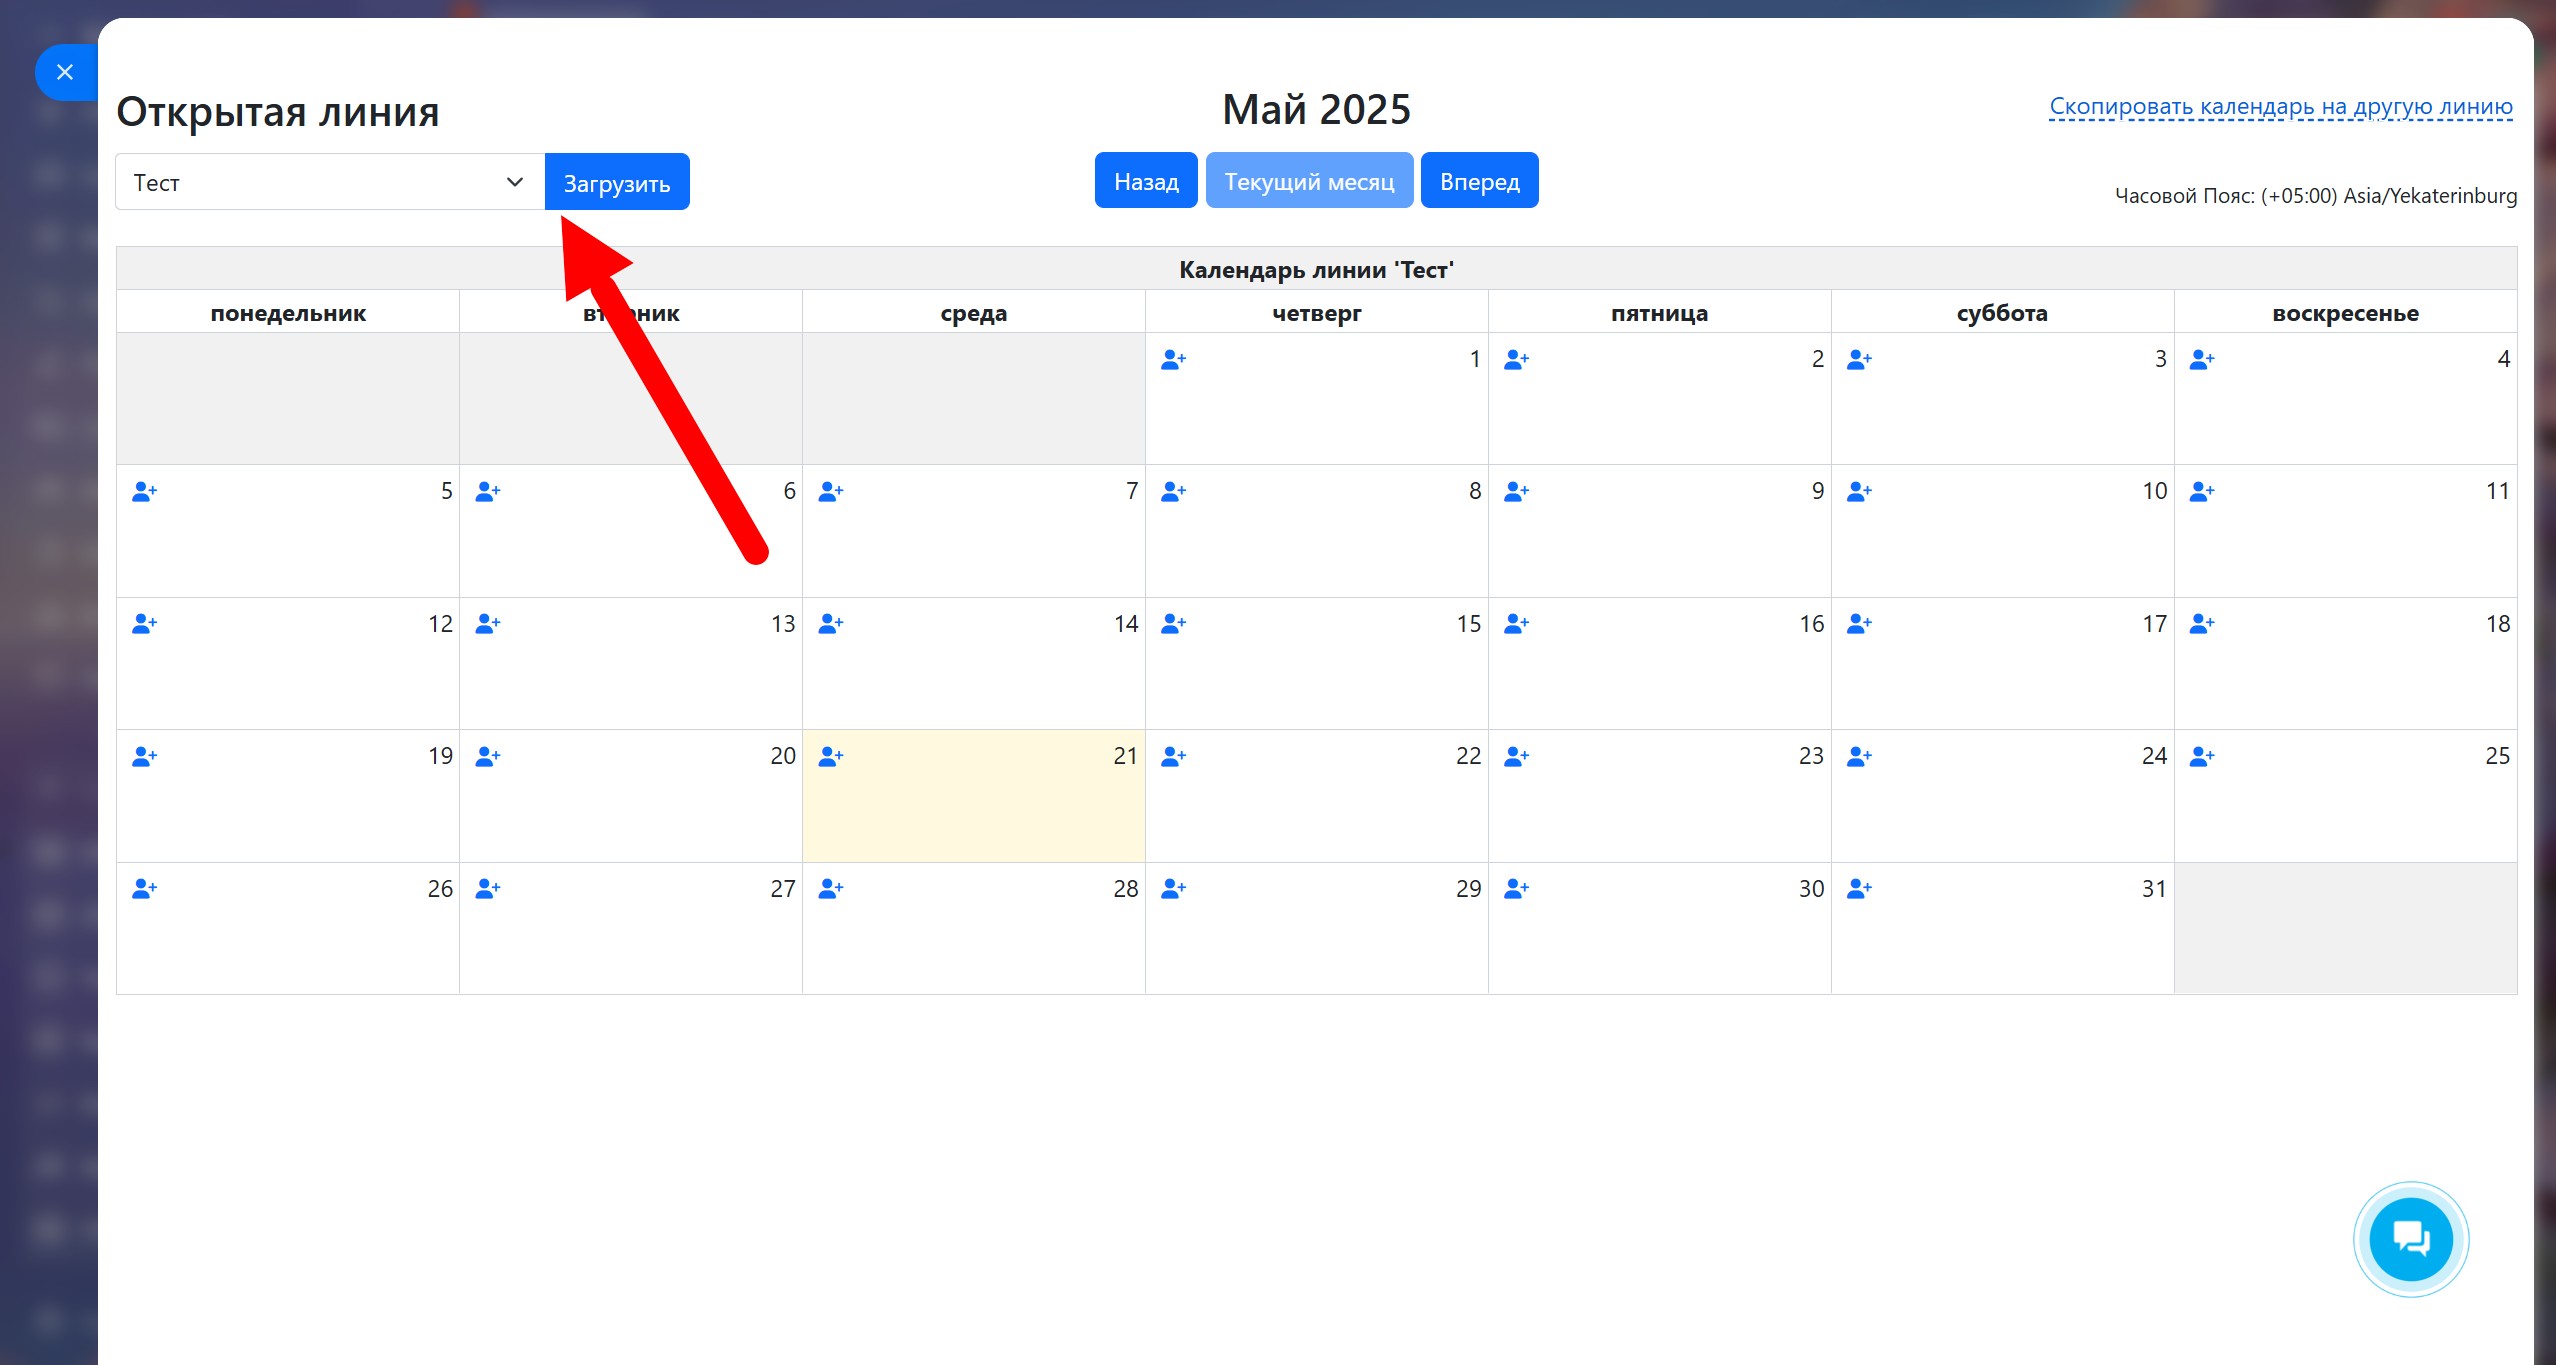
Task: Click the Текущий месяц button
Action: click(1308, 181)
